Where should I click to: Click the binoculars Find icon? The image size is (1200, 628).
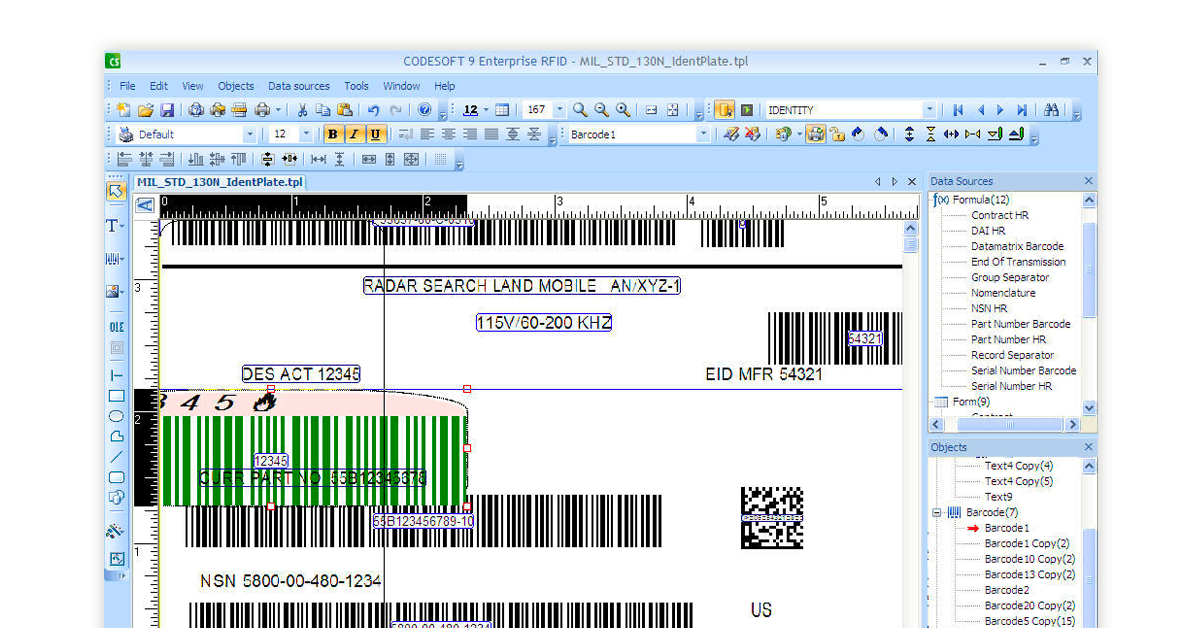click(x=1051, y=110)
